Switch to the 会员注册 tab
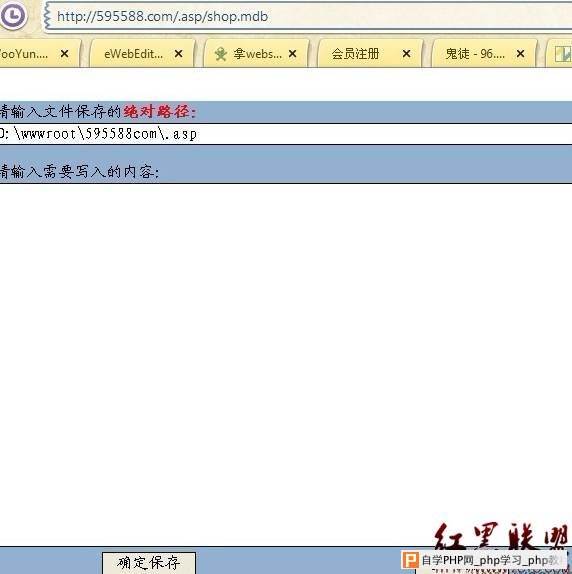 370,54
